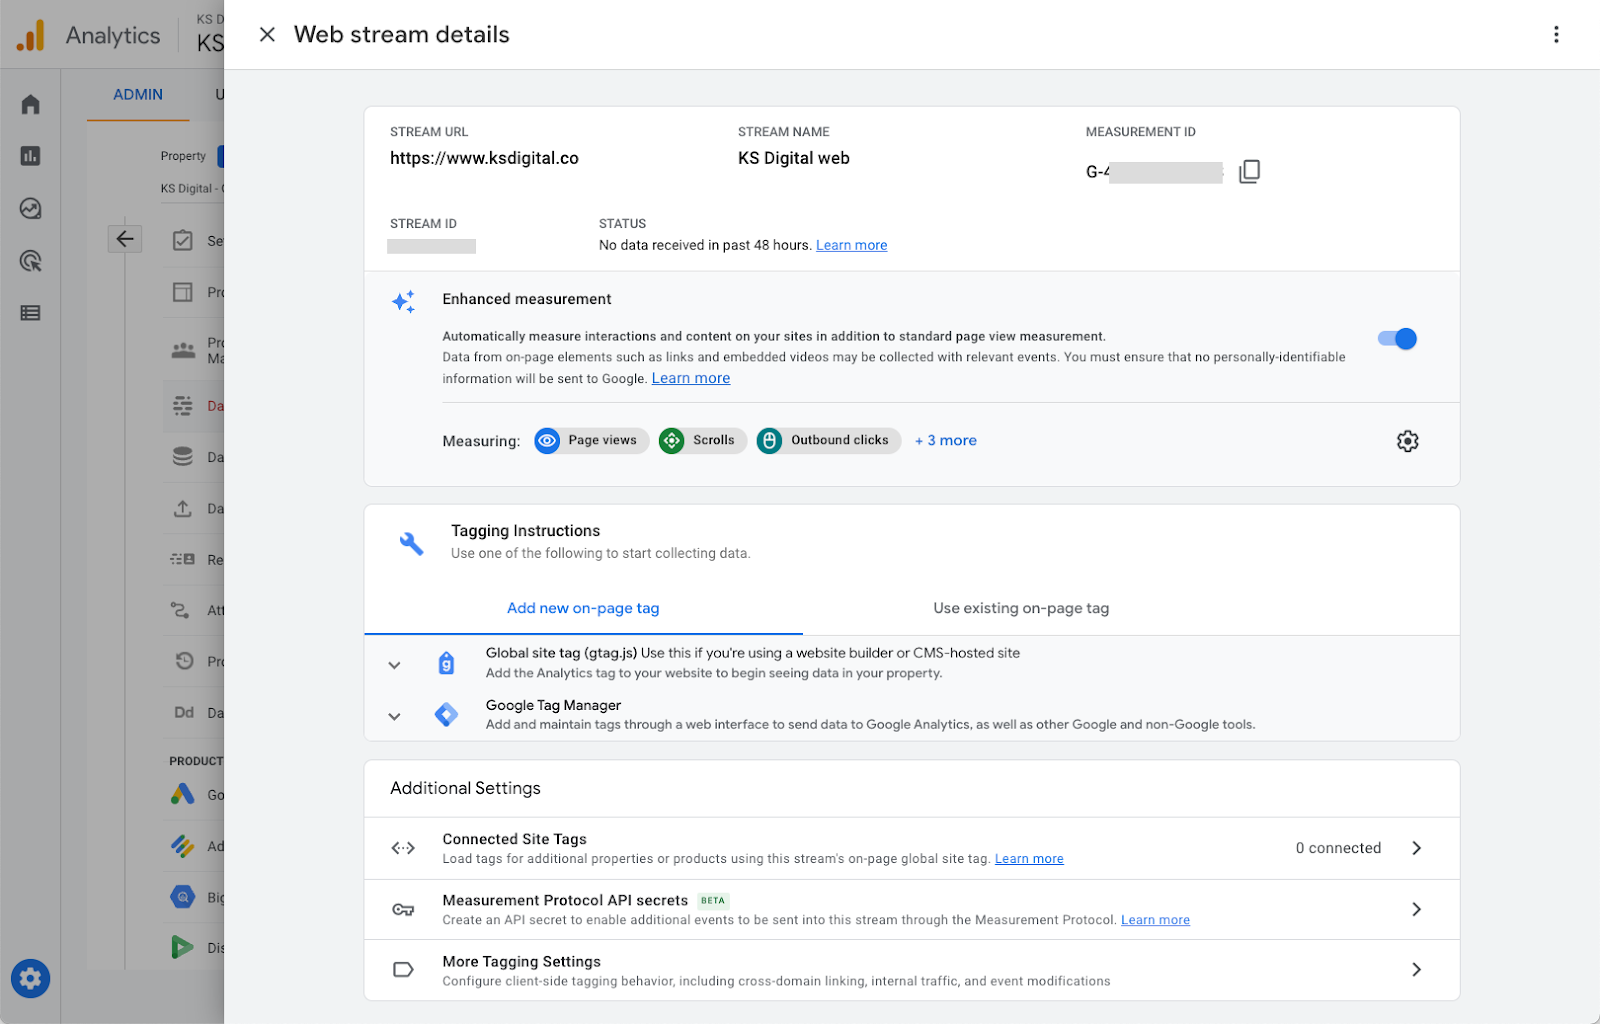Show the + 3 more measurements
Image resolution: width=1600 pixels, height=1024 pixels.
pos(945,441)
